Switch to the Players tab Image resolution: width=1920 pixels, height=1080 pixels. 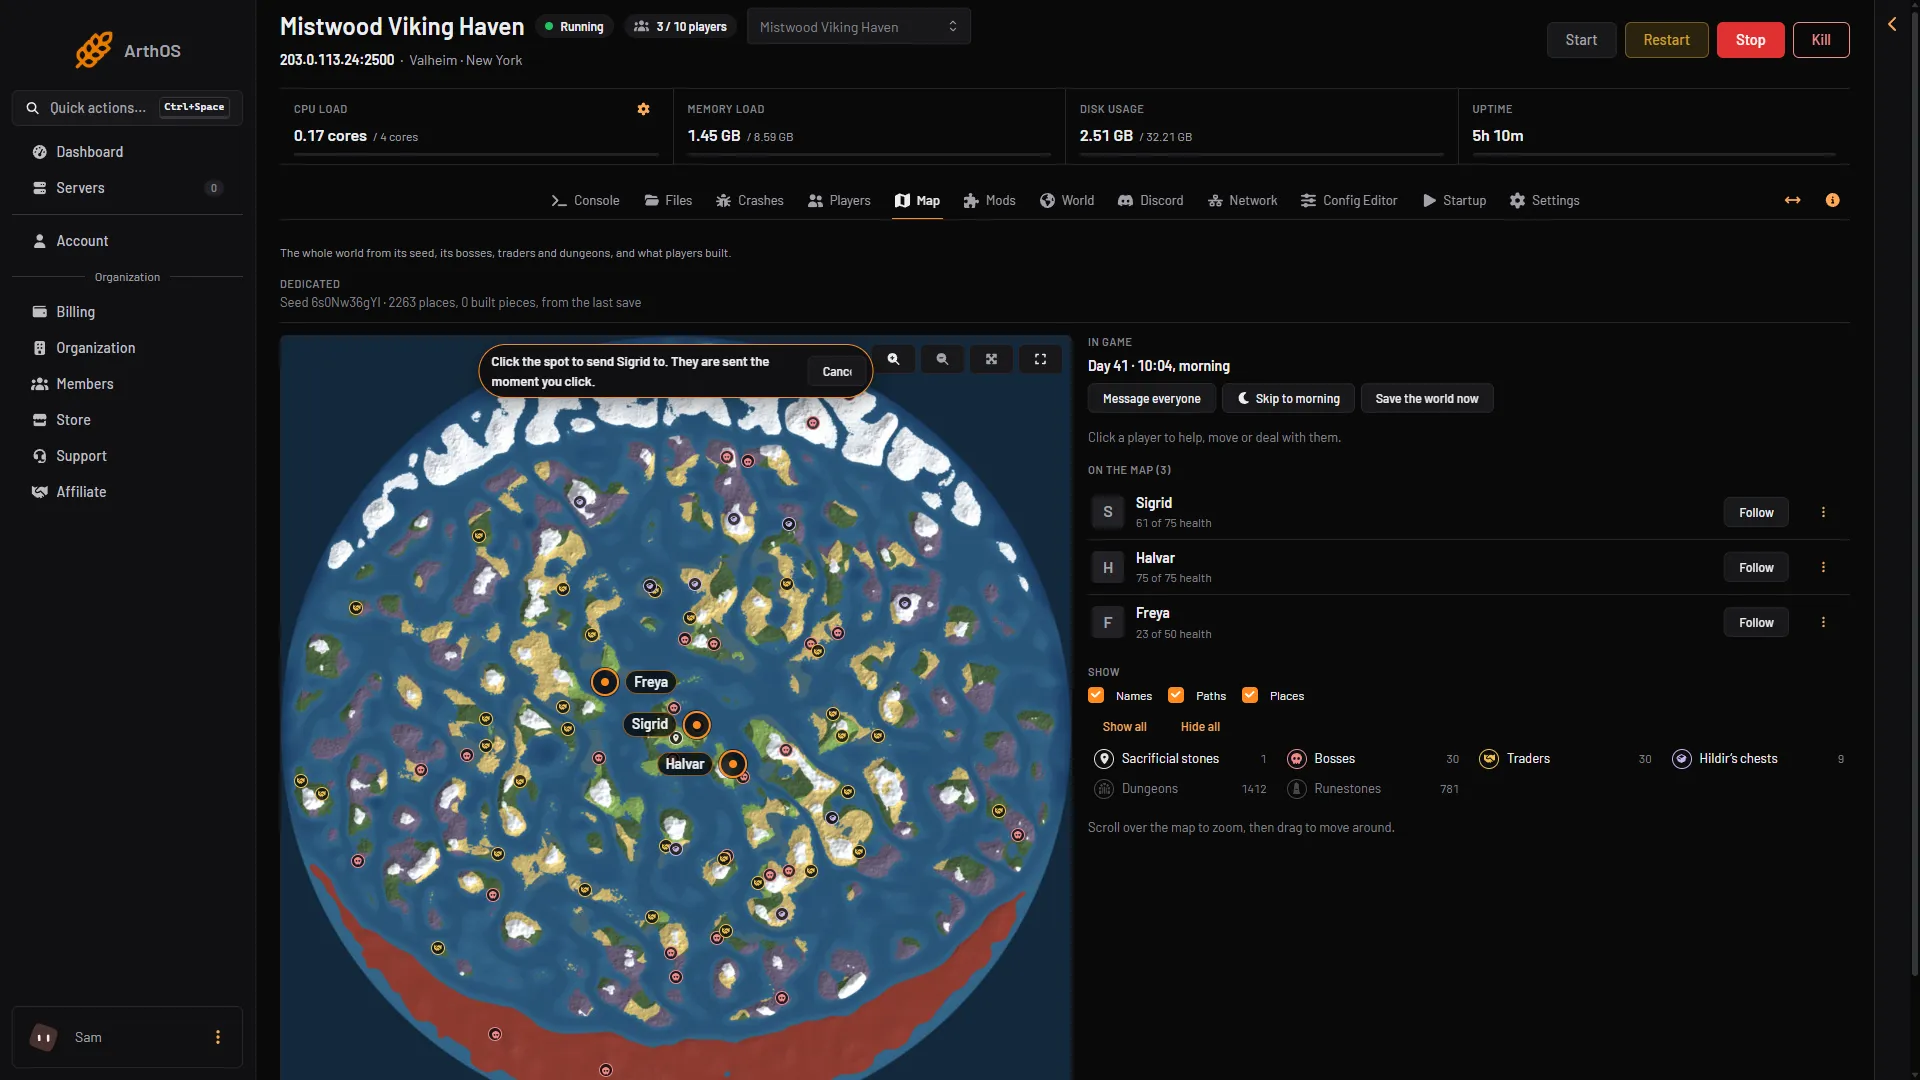point(839,200)
